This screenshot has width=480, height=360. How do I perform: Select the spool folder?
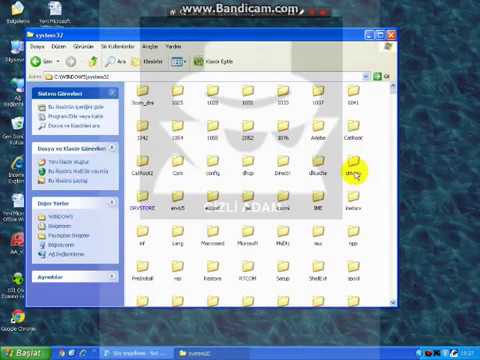coord(353,271)
